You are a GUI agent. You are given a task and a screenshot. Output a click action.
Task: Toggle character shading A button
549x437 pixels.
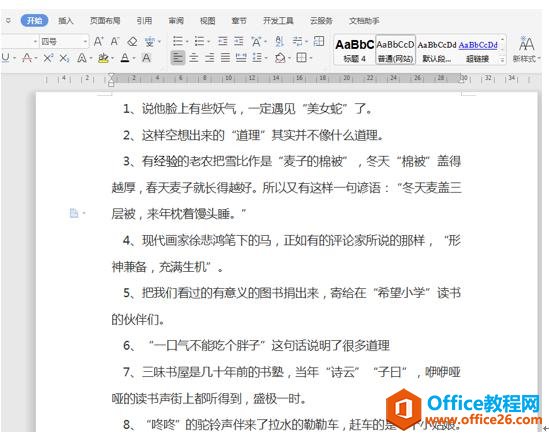(146, 58)
